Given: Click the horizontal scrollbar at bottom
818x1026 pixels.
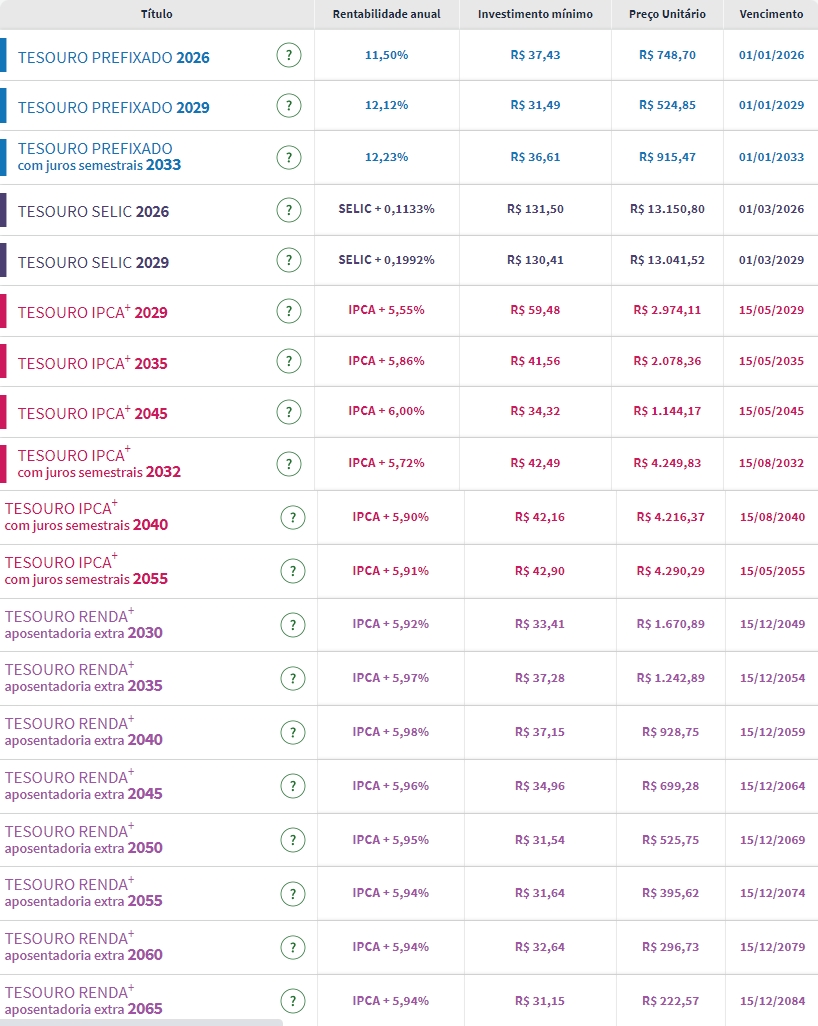Looking at the screenshot, I should [140, 1022].
